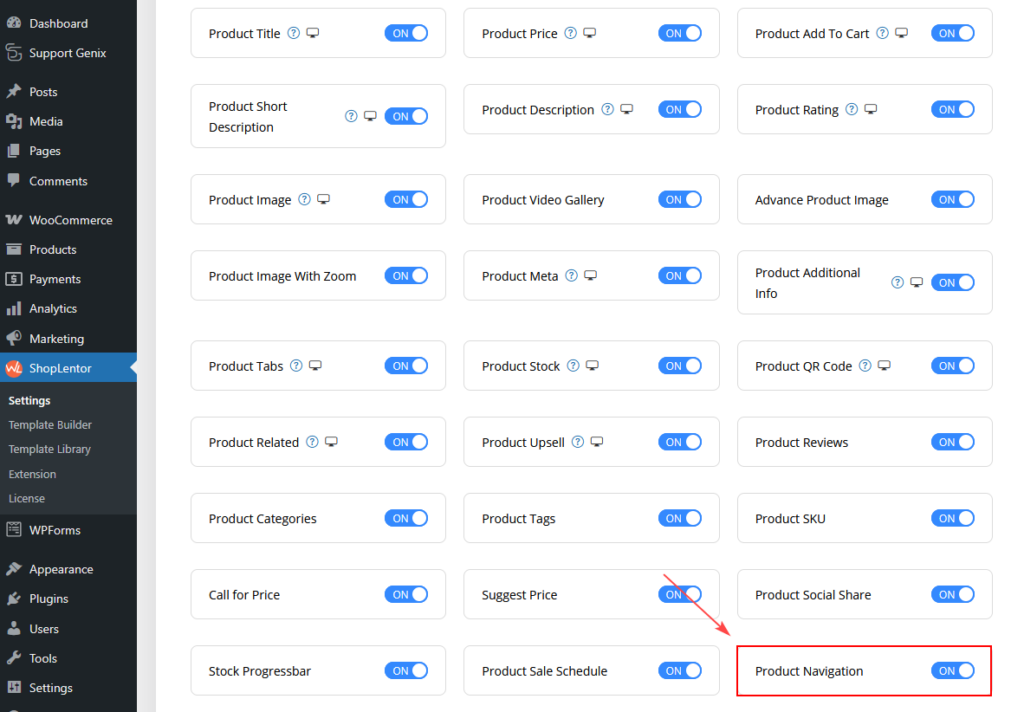Open the Template Library page
Image resolution: width=1024 pixels, height=712 pixels.
point(48,449)
